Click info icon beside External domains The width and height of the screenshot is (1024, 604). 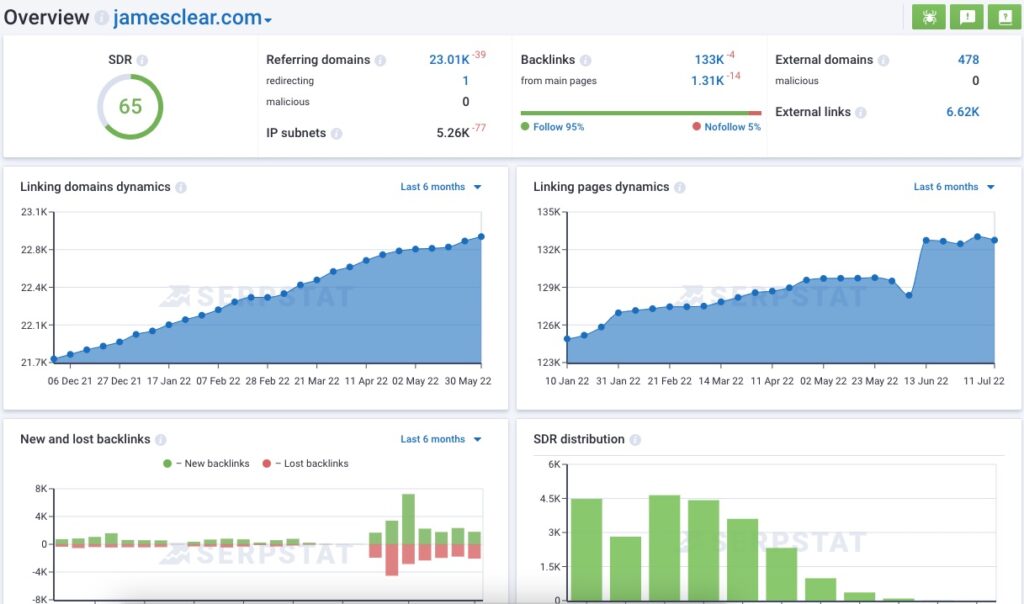[884, 60]
